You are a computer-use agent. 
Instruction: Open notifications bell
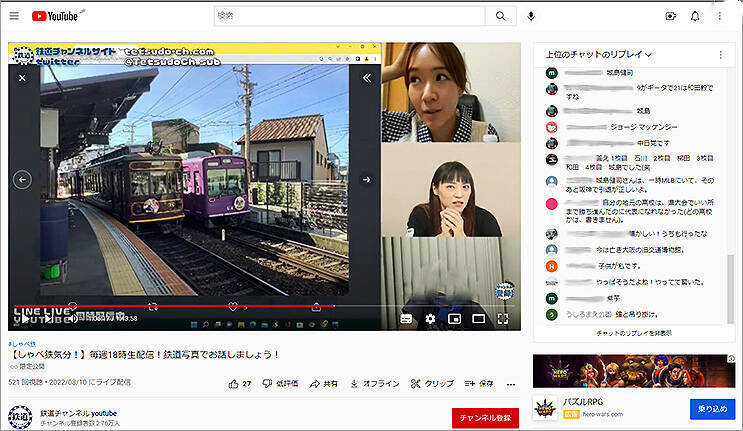(695, 16)
